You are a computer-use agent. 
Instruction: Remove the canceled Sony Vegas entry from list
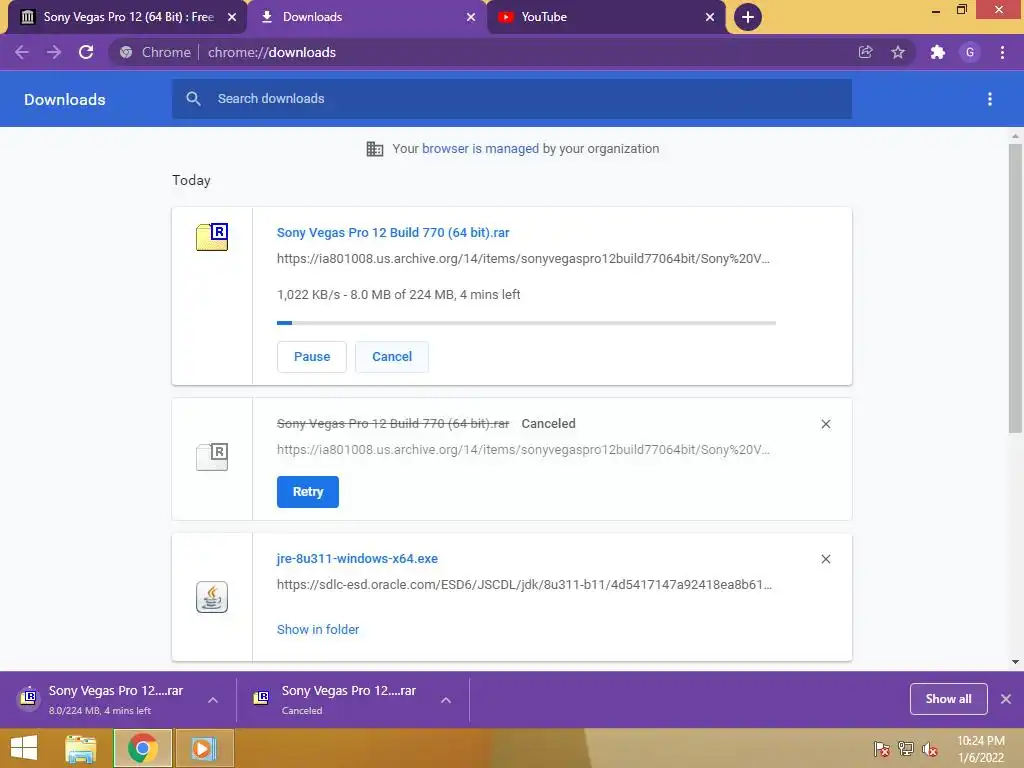[825, 424]
